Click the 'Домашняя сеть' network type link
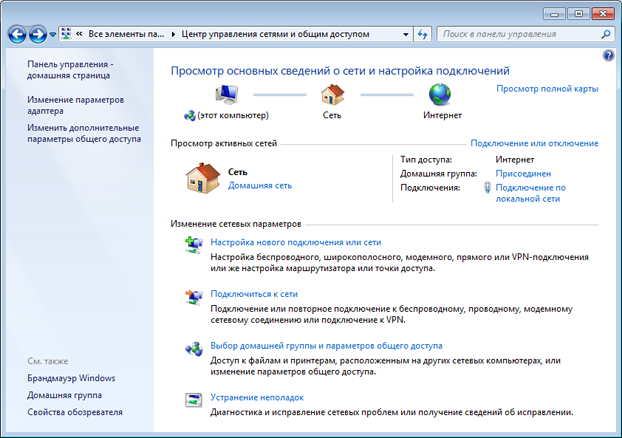 click(x=260, y=186)
